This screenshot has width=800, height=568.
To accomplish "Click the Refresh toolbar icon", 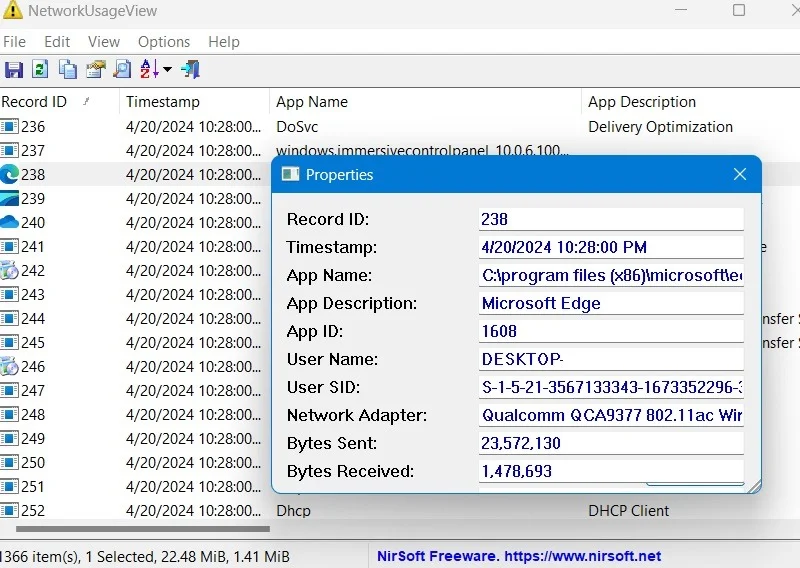I will [x=40, y=69].
